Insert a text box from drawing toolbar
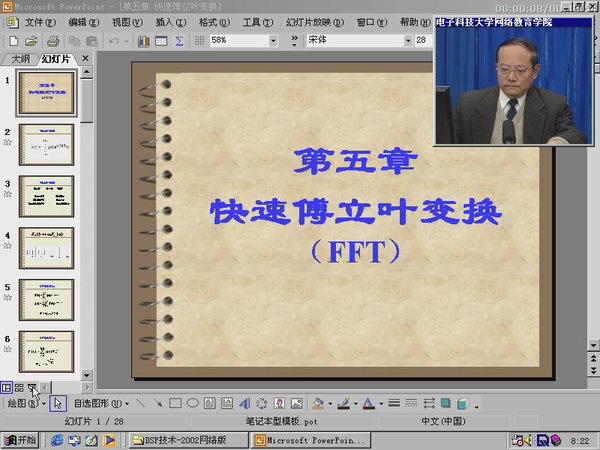The height and width of the screenshot is (450, 600). [210, 404]
